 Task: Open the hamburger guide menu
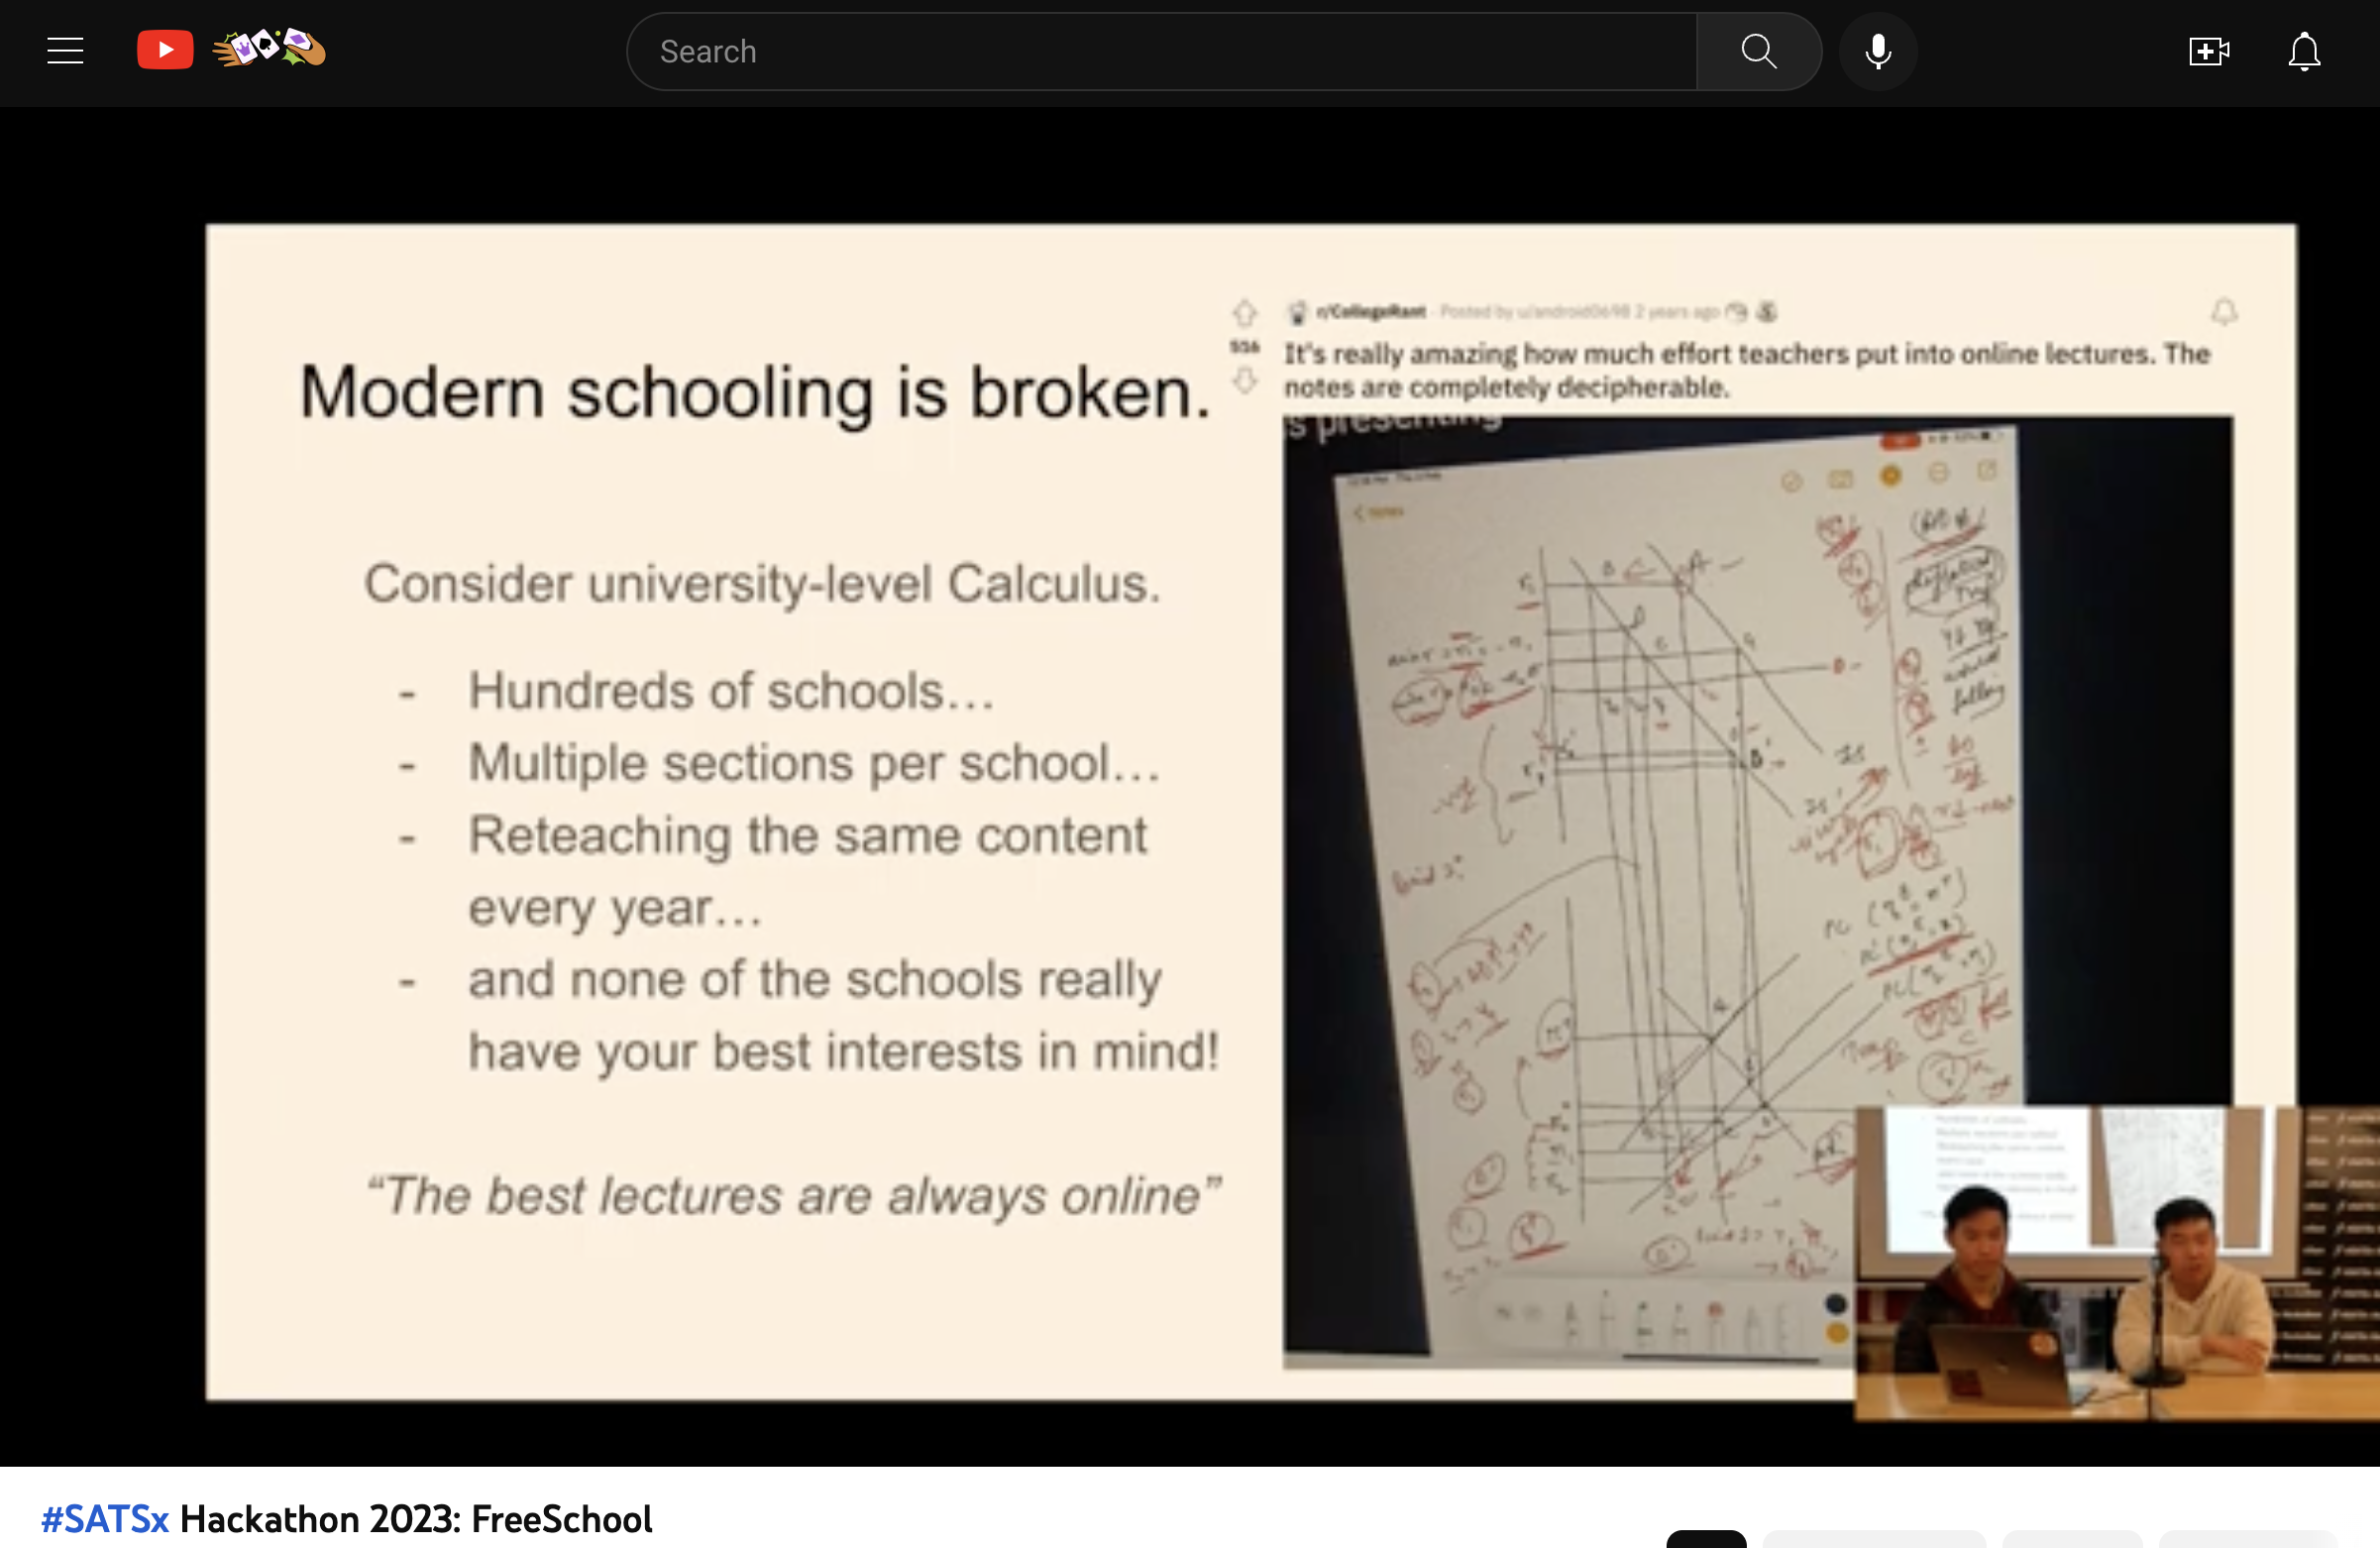click(65, 51)
